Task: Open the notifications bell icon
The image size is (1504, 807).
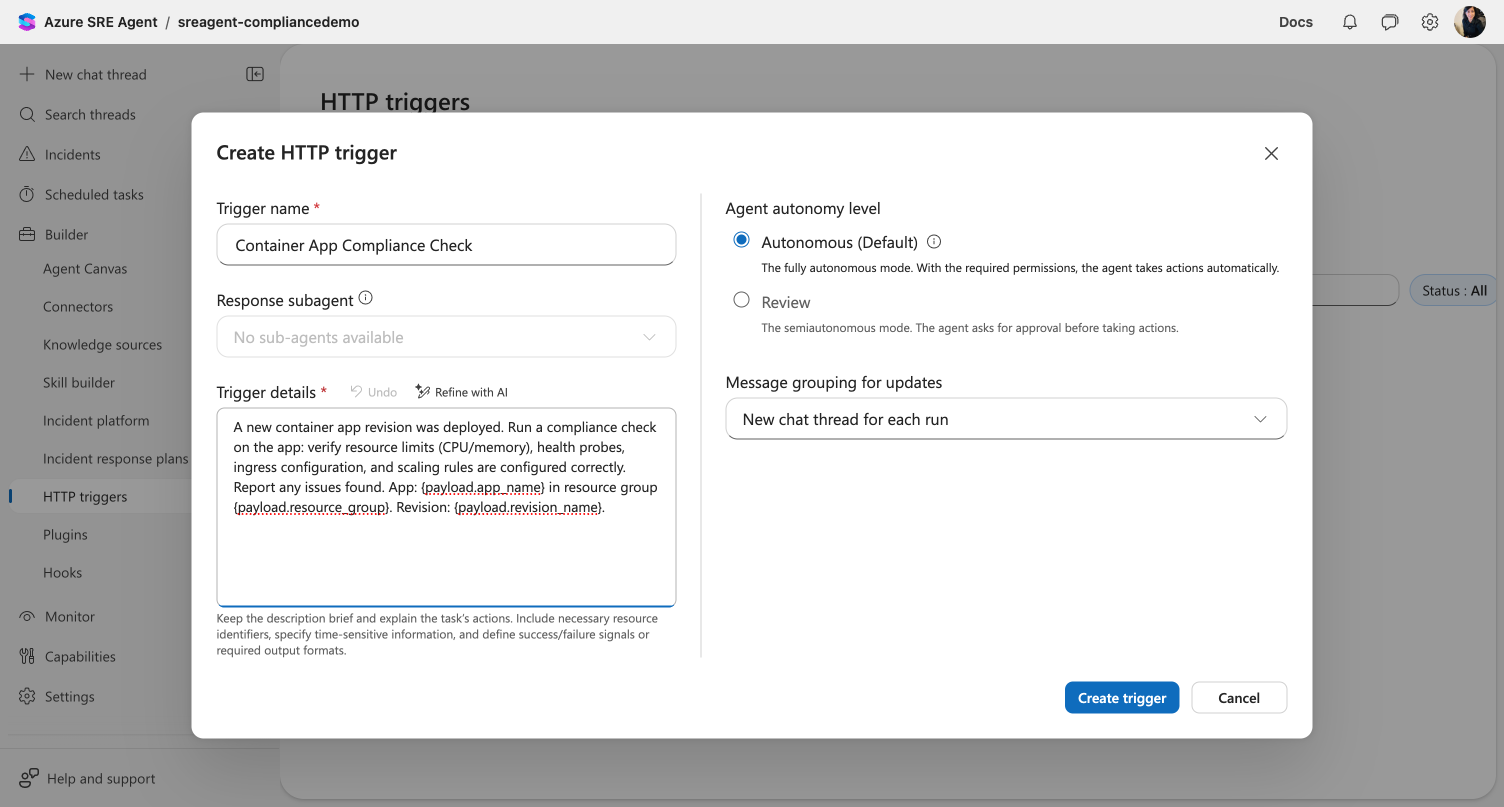Action: tap(1350, 22)
